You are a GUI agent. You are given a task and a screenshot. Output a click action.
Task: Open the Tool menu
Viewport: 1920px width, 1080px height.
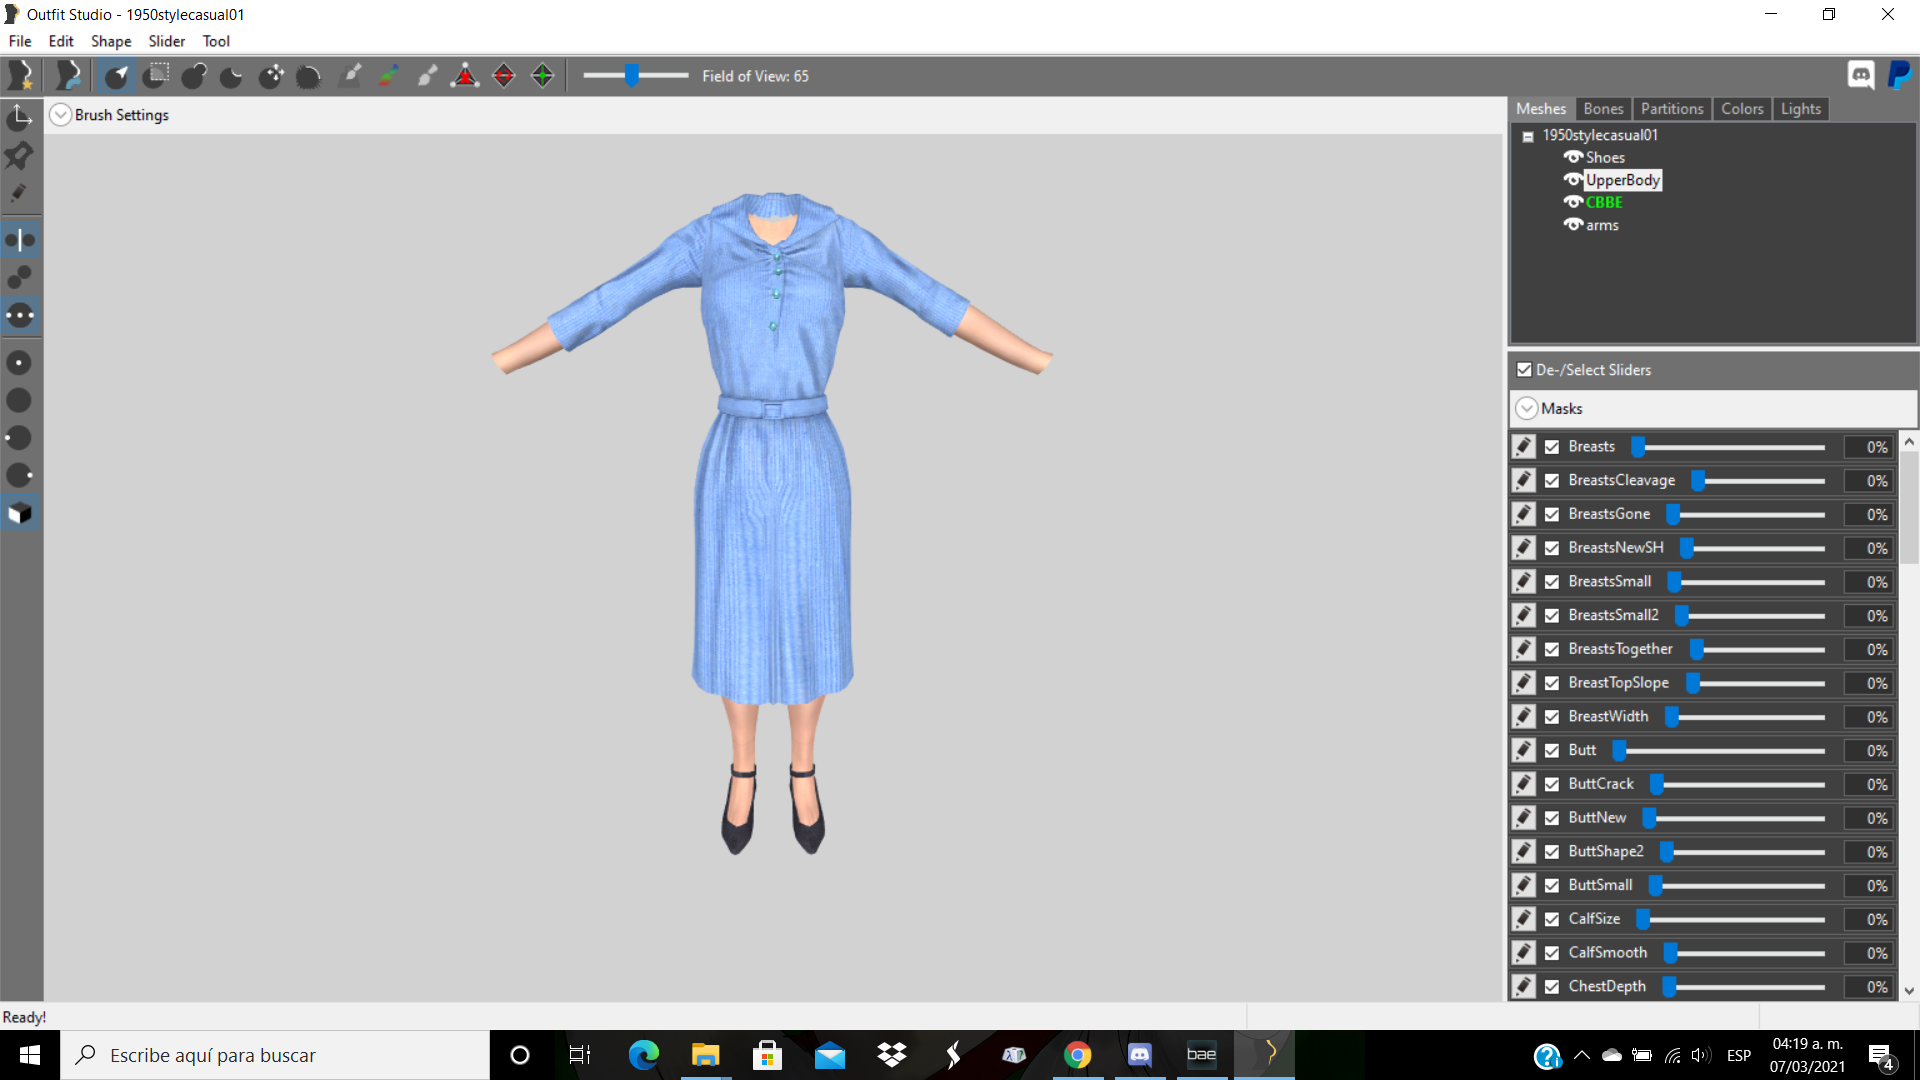coord(216,41)
